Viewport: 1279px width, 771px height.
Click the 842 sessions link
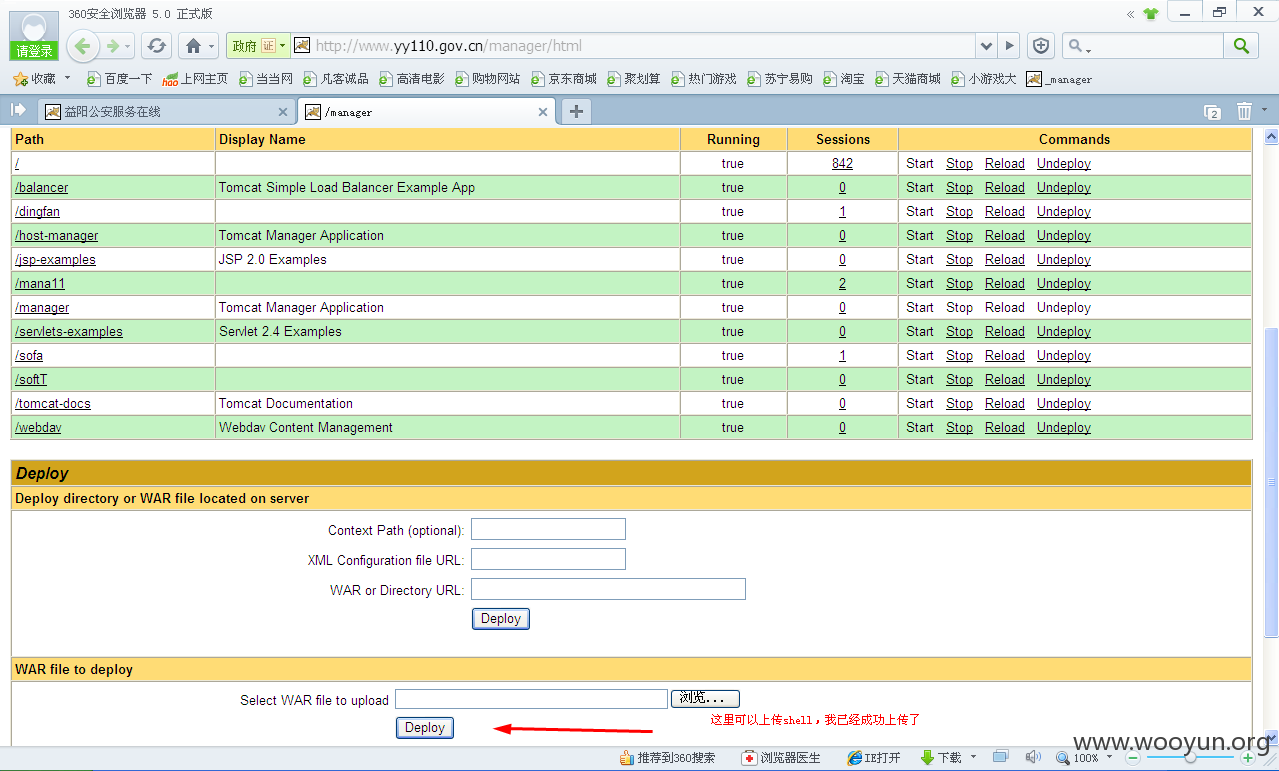click(x=842, y=164)
